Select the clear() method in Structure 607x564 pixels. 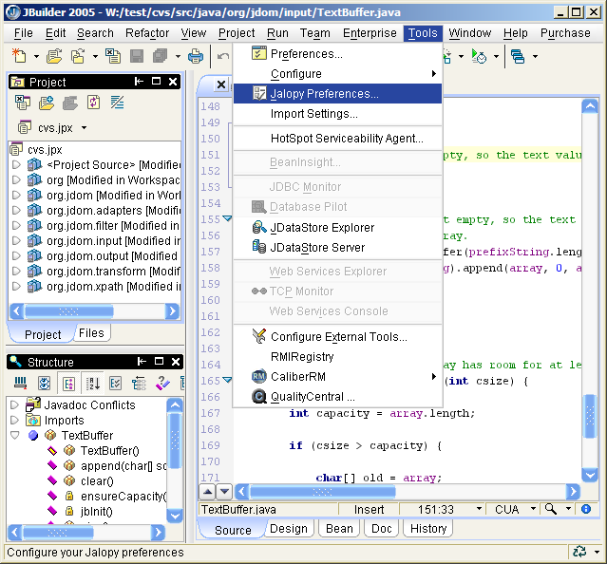coord(97,481)
